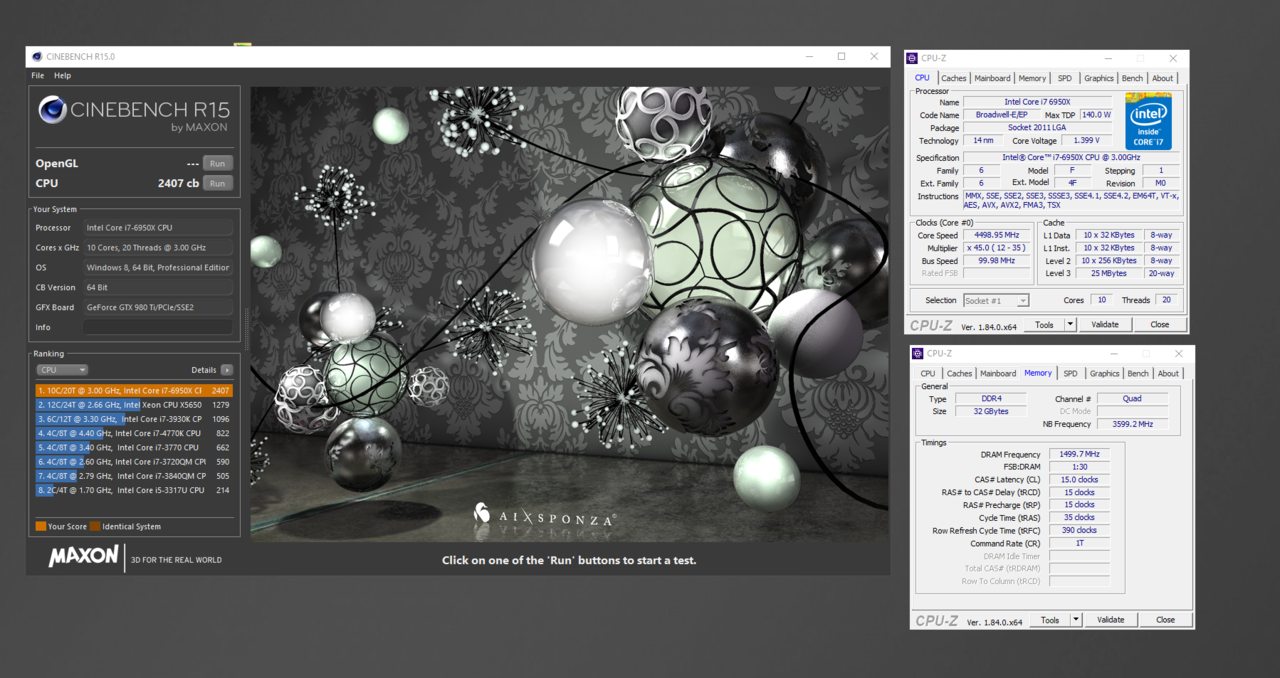
Task: Close the CPU-Z memory window with X
Action: pyautogui.click(x=1178, y=354)
